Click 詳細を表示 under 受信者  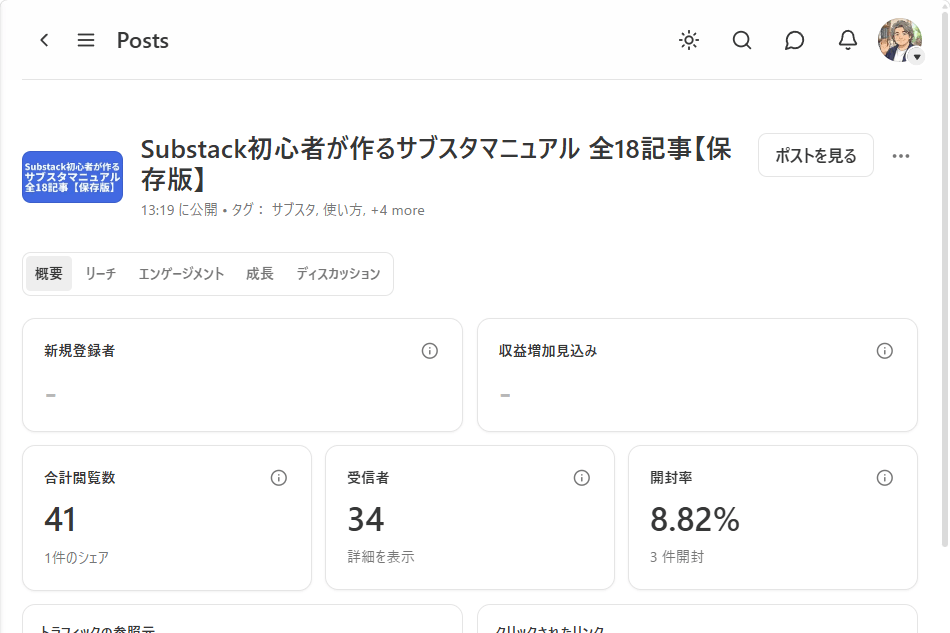pyautogui.click(x=381, y=557)
